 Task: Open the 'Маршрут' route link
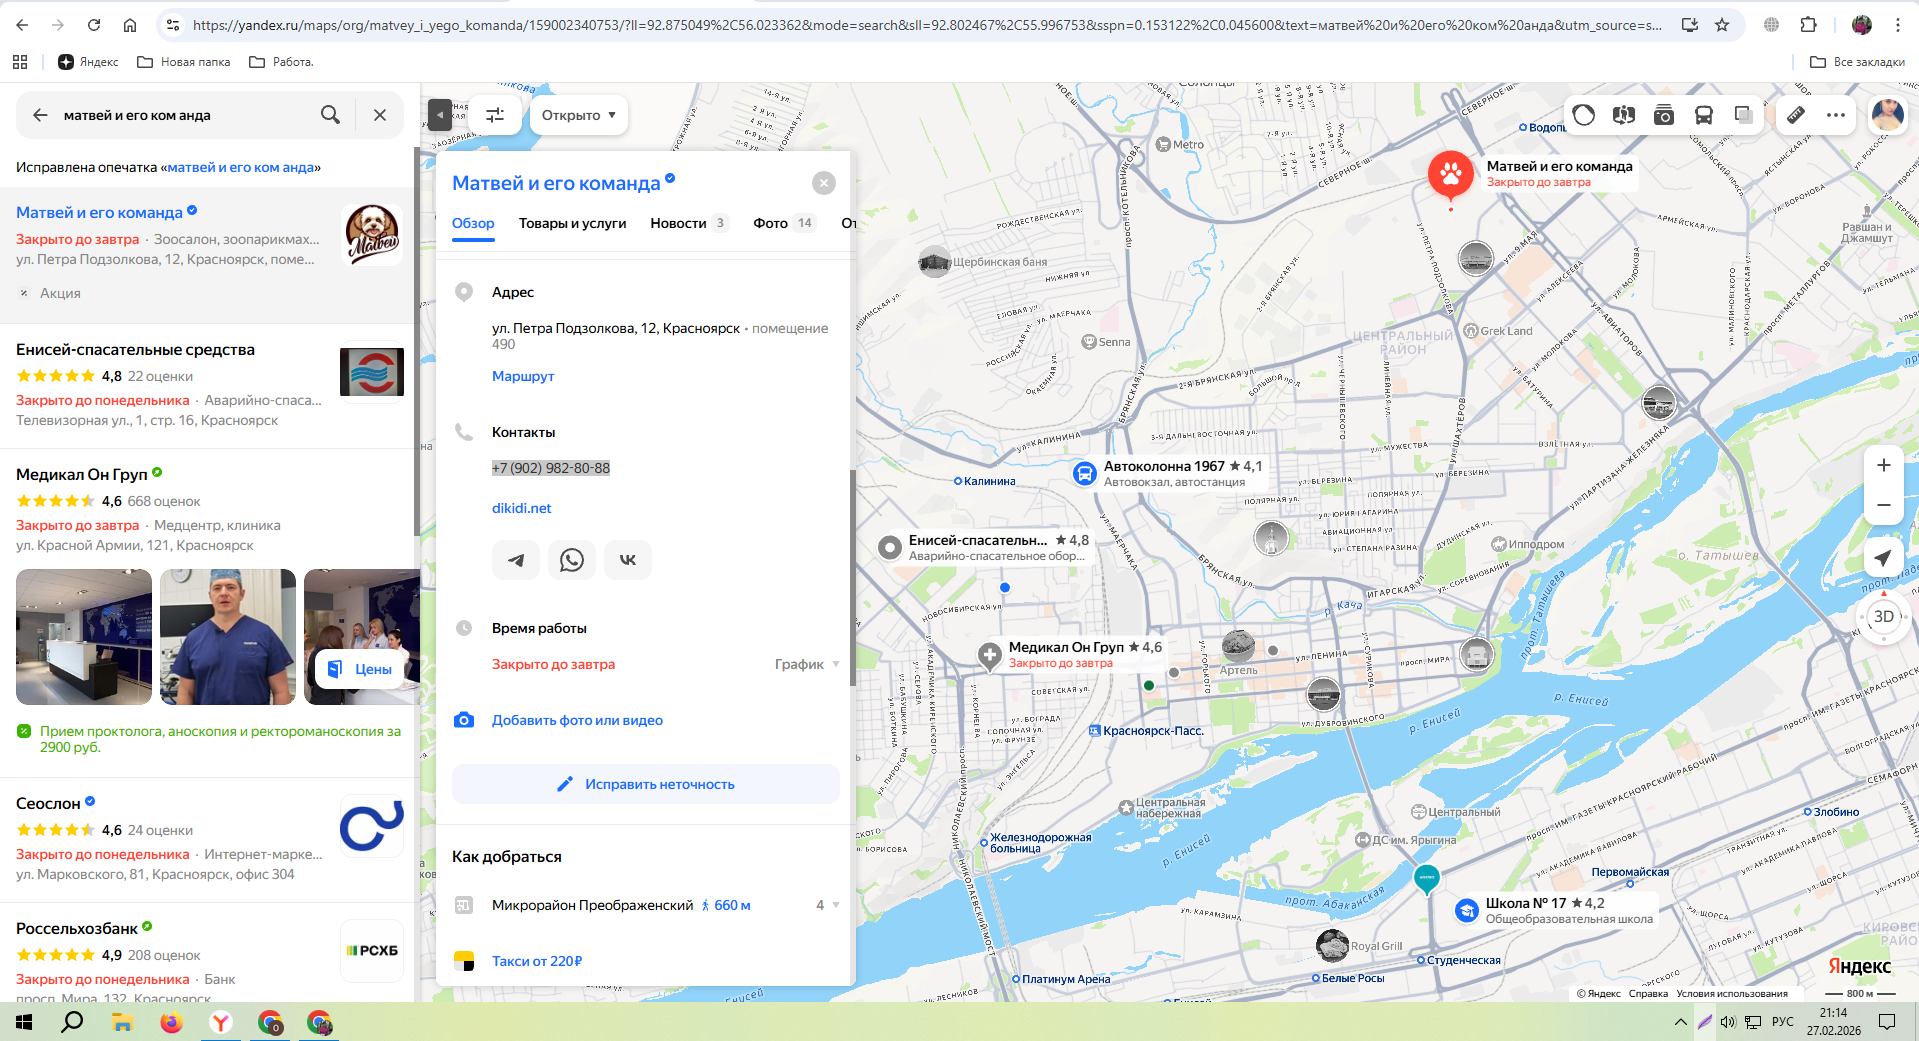point(523,376)
